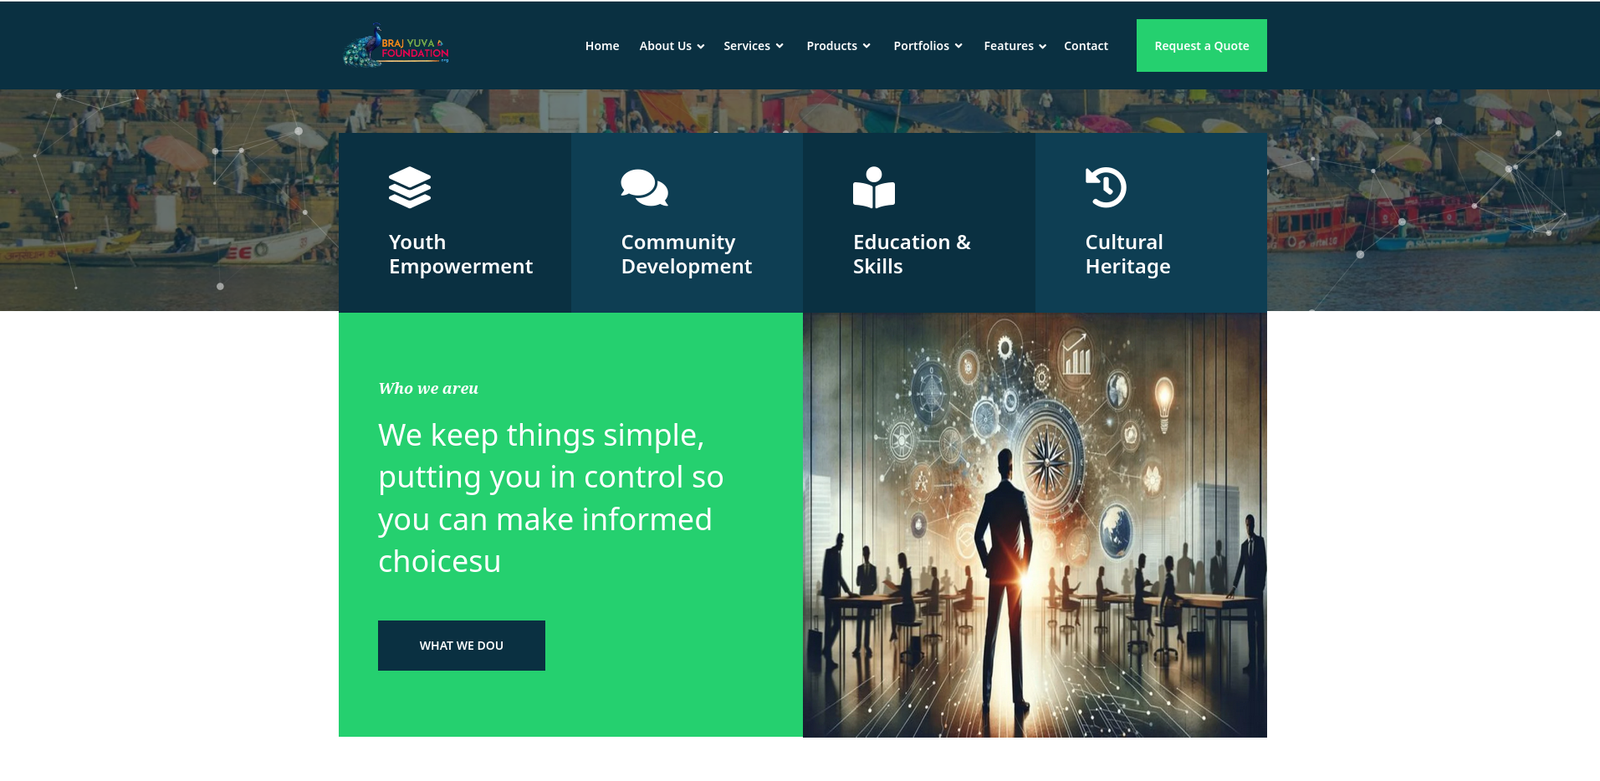
Task: Click the chat bubbles icon above Community Development
Action: pos(644,187)
